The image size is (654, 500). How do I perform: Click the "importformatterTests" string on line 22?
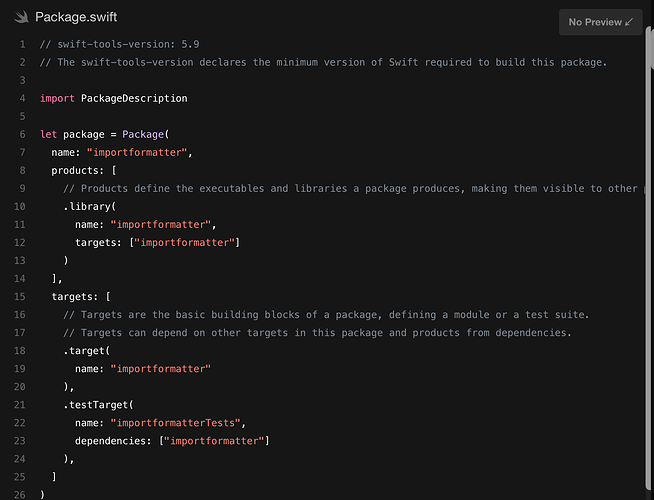176,423
